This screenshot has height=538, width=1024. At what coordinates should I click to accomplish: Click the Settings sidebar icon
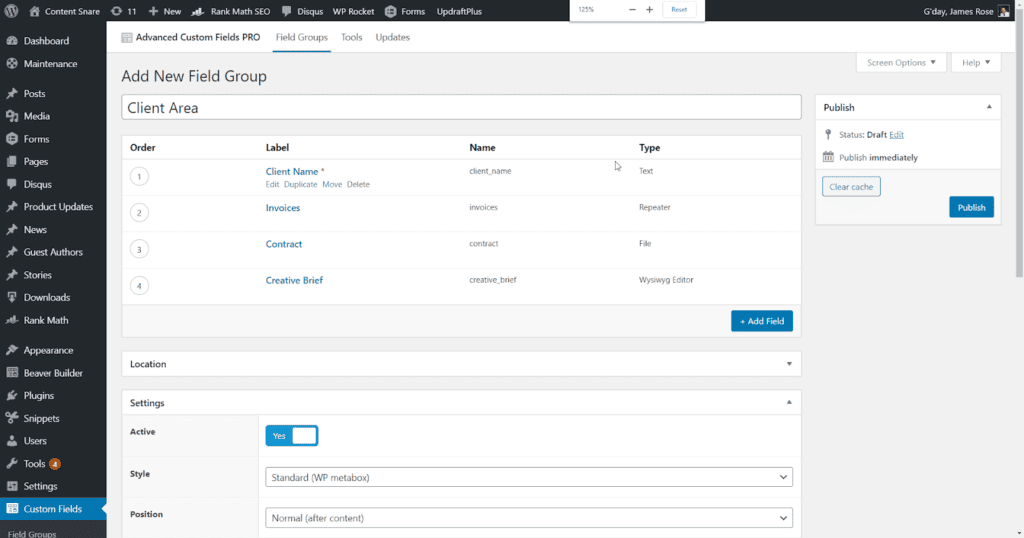click(12, 486)
